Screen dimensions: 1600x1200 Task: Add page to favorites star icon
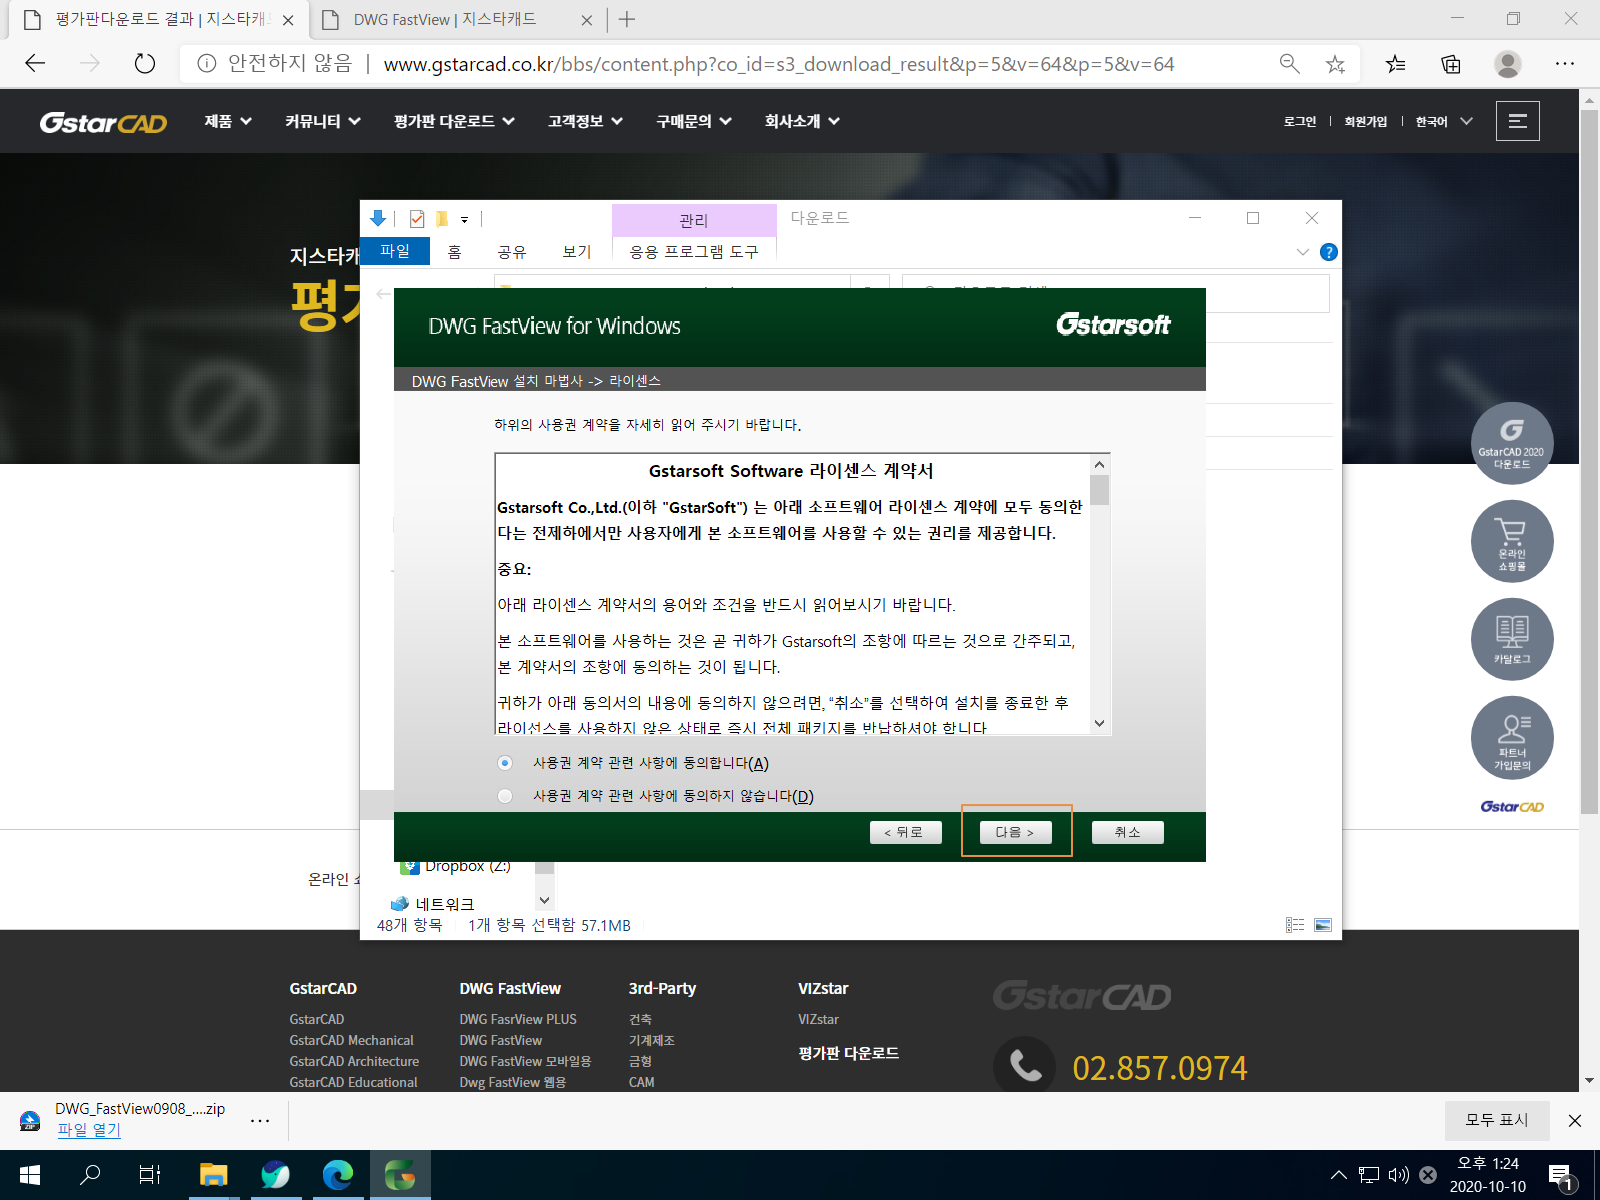(1335, 64)
